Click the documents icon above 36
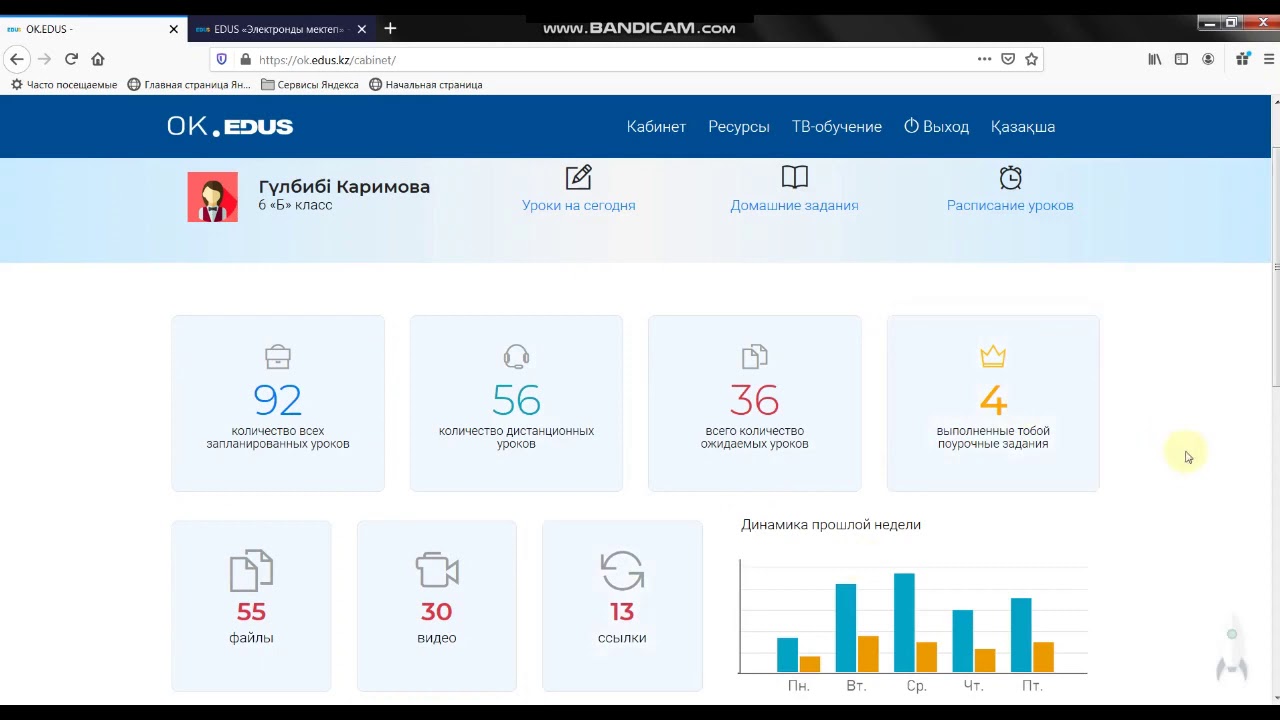 coord(754,357)
